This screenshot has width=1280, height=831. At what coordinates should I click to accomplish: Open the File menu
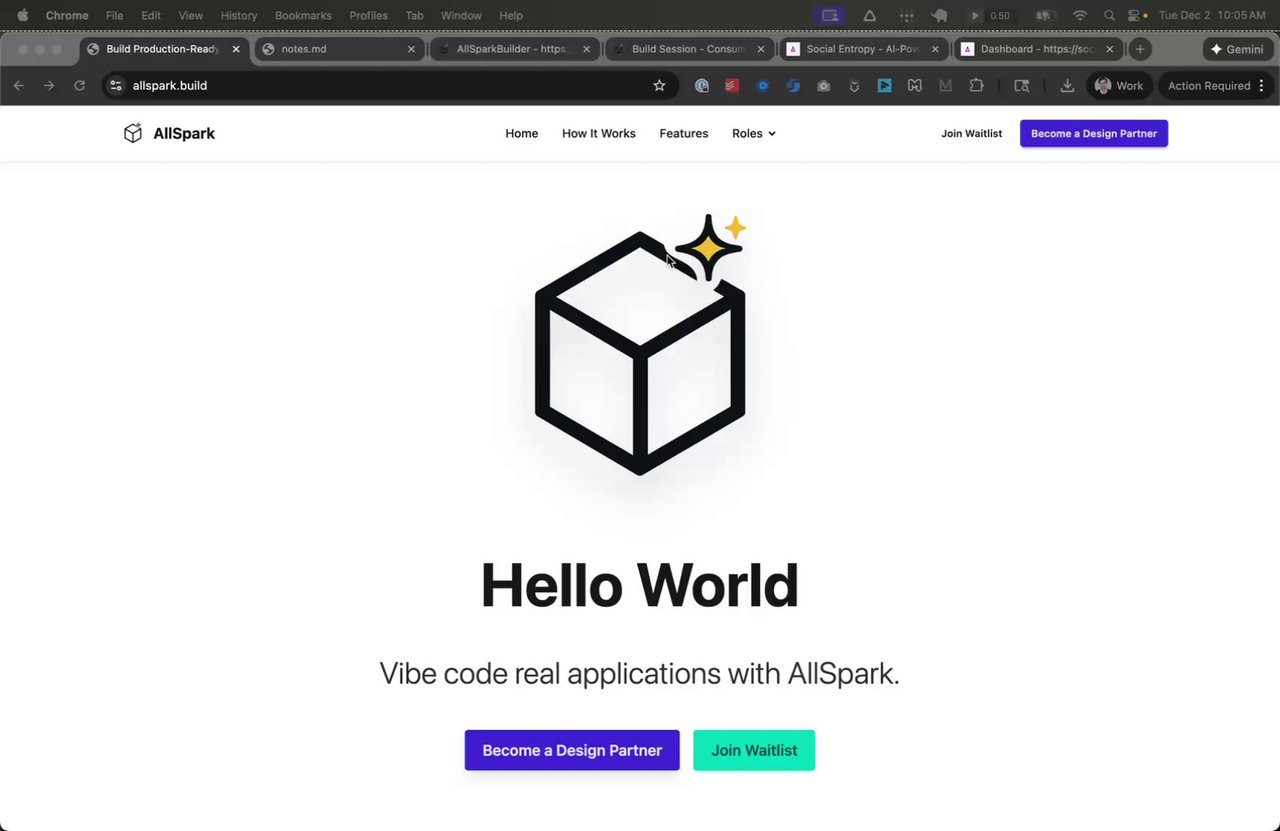pyautogui.click(x=114, y=15)
